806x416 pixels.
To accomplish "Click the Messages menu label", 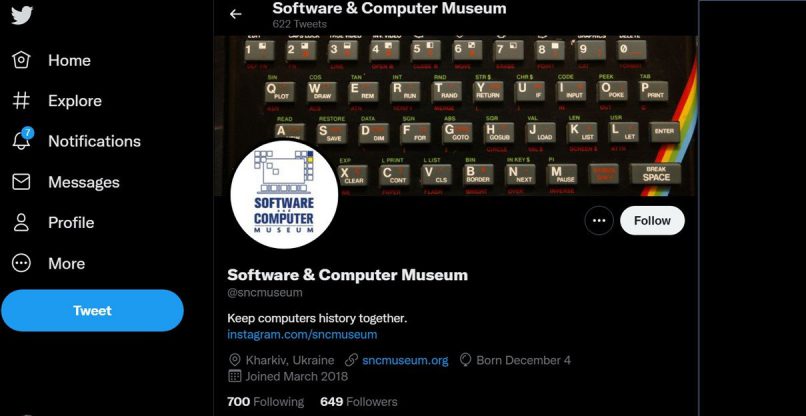I will 84,183.
